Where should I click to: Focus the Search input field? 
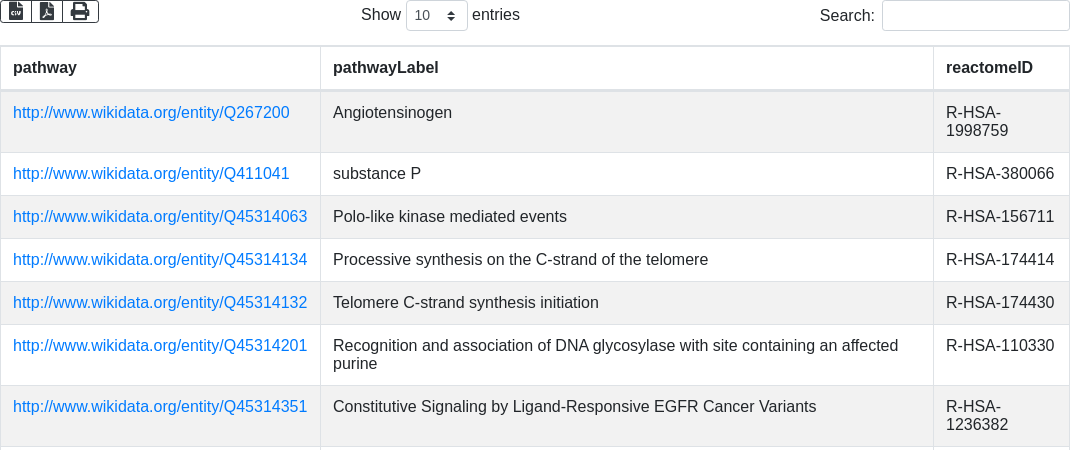click(975, 15)
